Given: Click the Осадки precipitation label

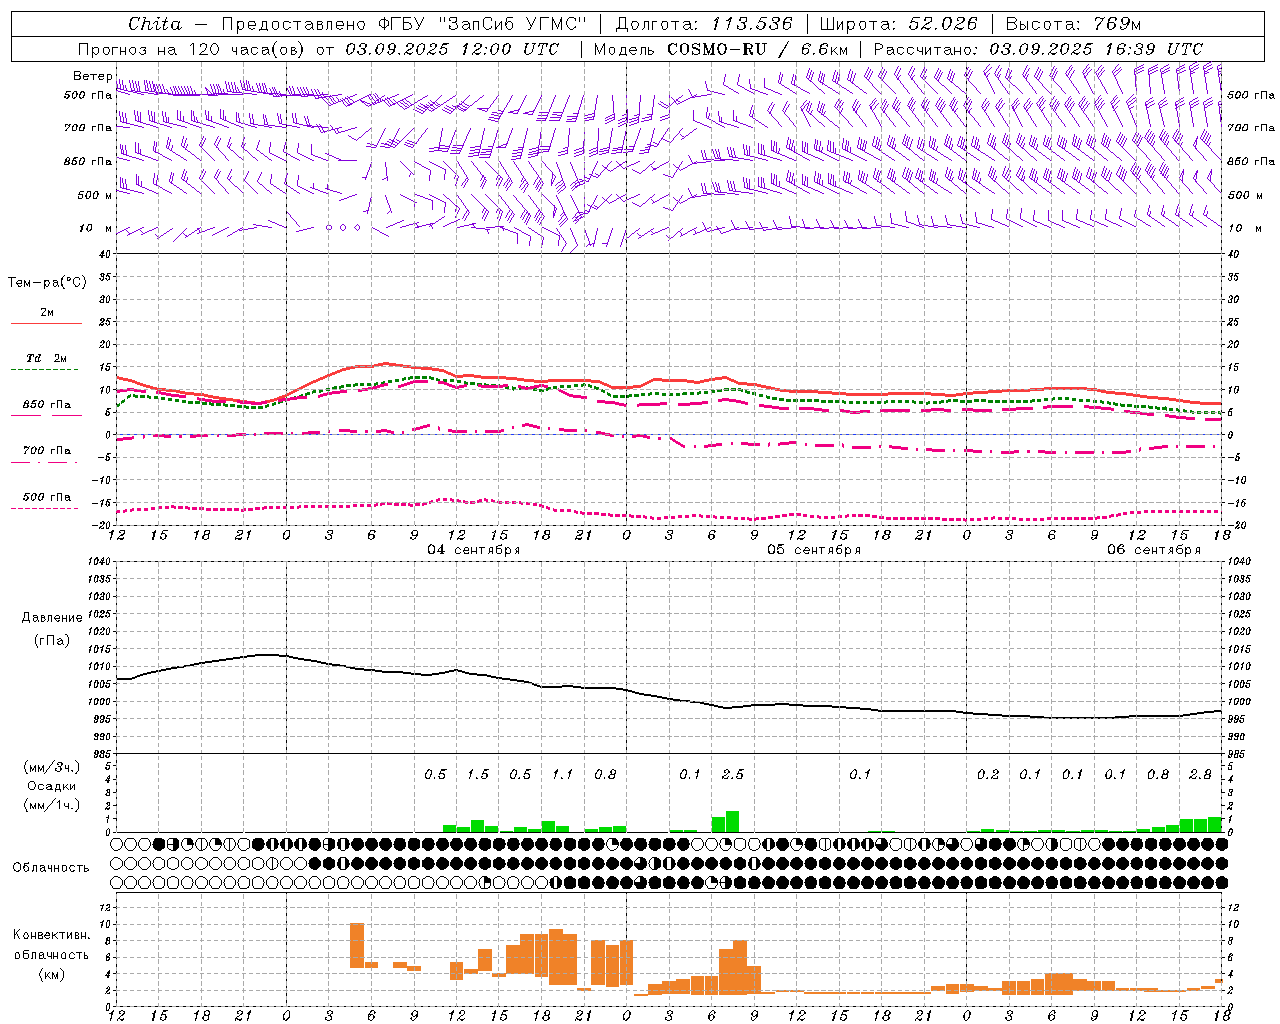Looking at the screenshot, I should coord(52,787).
